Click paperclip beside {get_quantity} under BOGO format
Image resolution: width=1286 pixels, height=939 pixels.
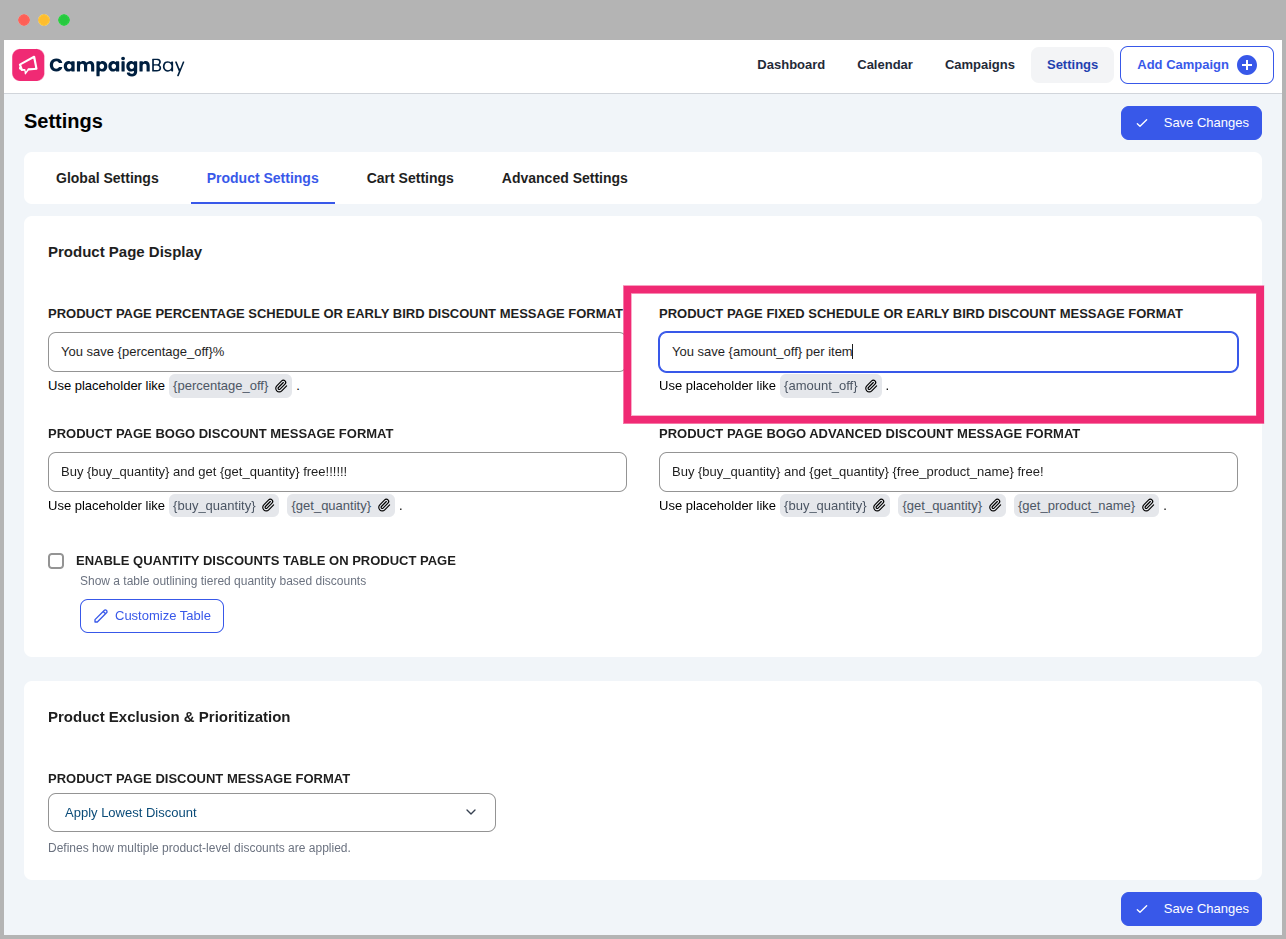384,506
